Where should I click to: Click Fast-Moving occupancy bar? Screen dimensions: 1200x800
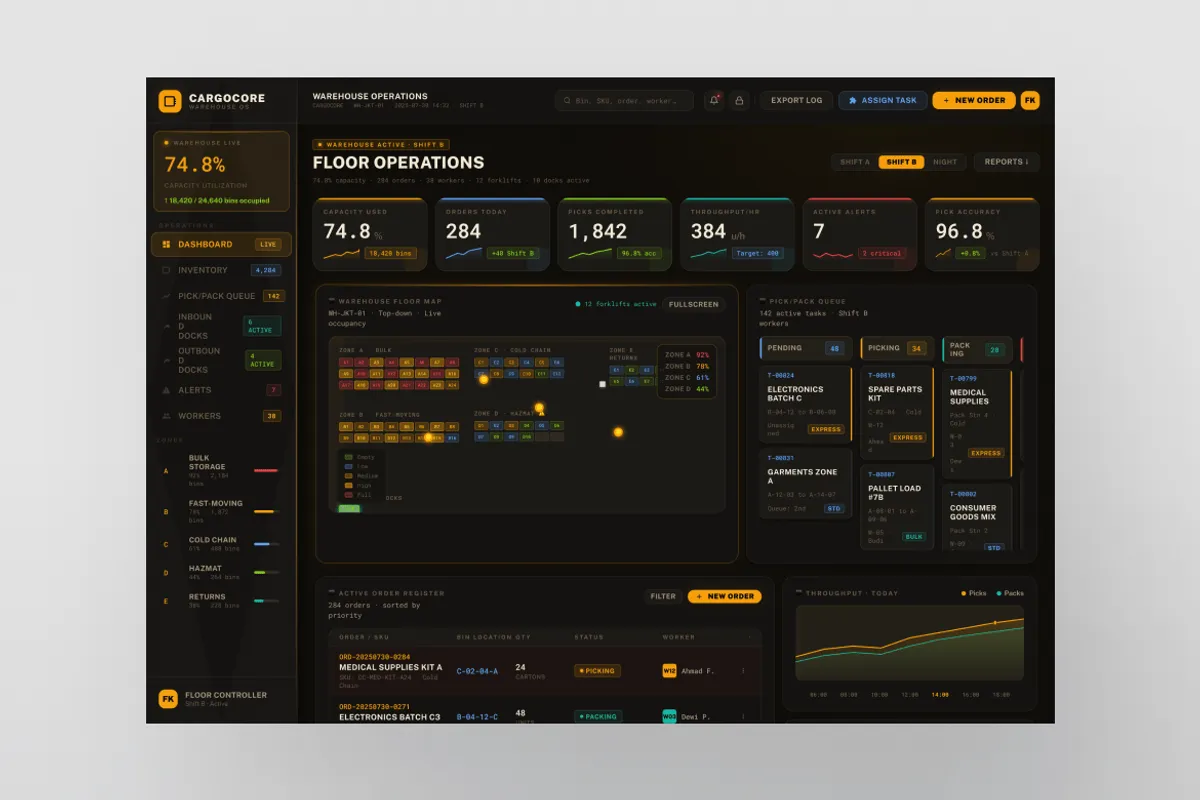(x=266, y=511)
